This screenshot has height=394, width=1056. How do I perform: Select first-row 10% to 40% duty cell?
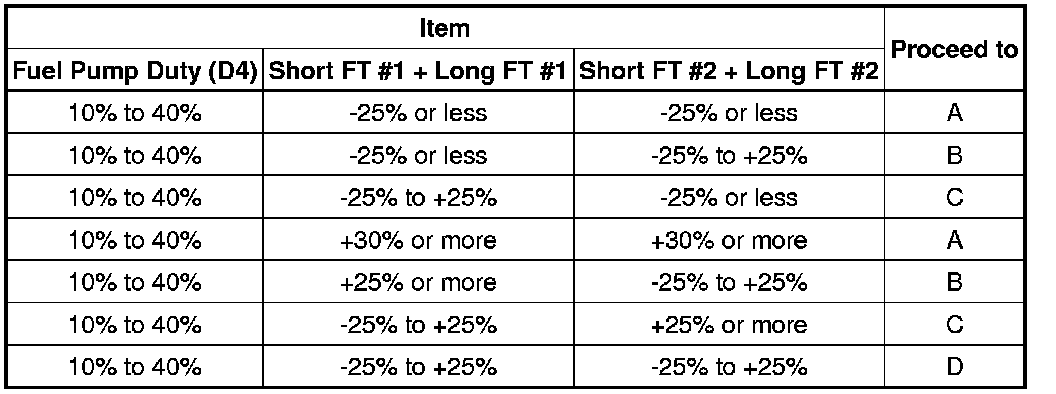135,112
